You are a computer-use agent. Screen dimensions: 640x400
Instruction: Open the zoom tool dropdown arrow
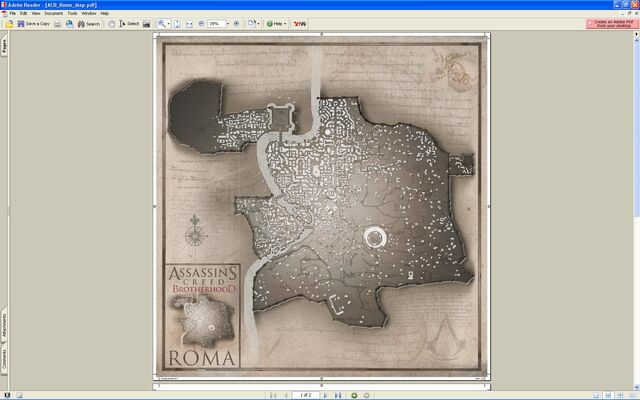click(169, 24)
